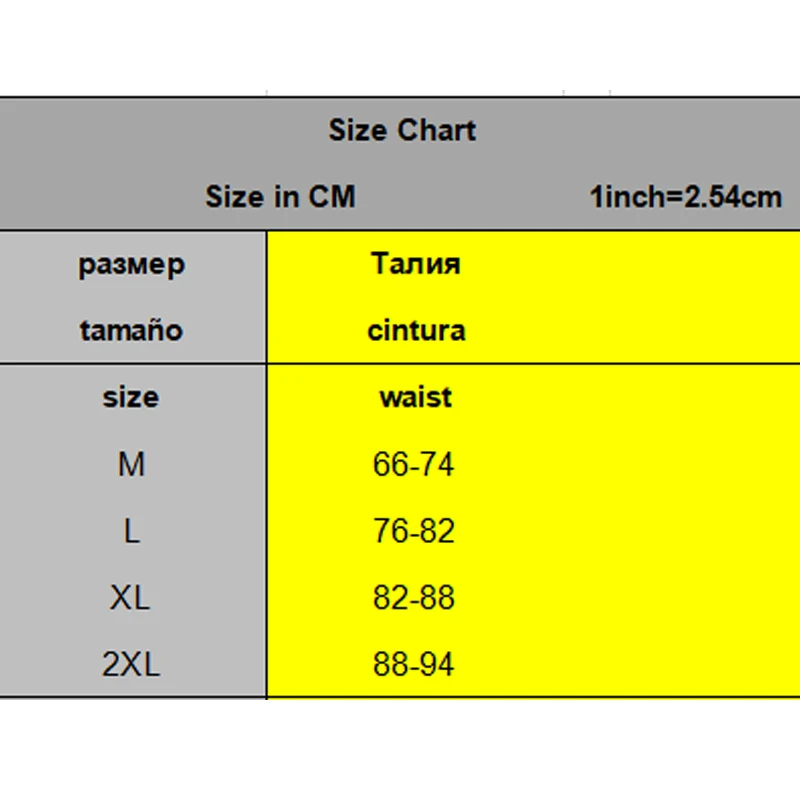Click the tamaño label
The image size is (800, 800).
(131, 330)
